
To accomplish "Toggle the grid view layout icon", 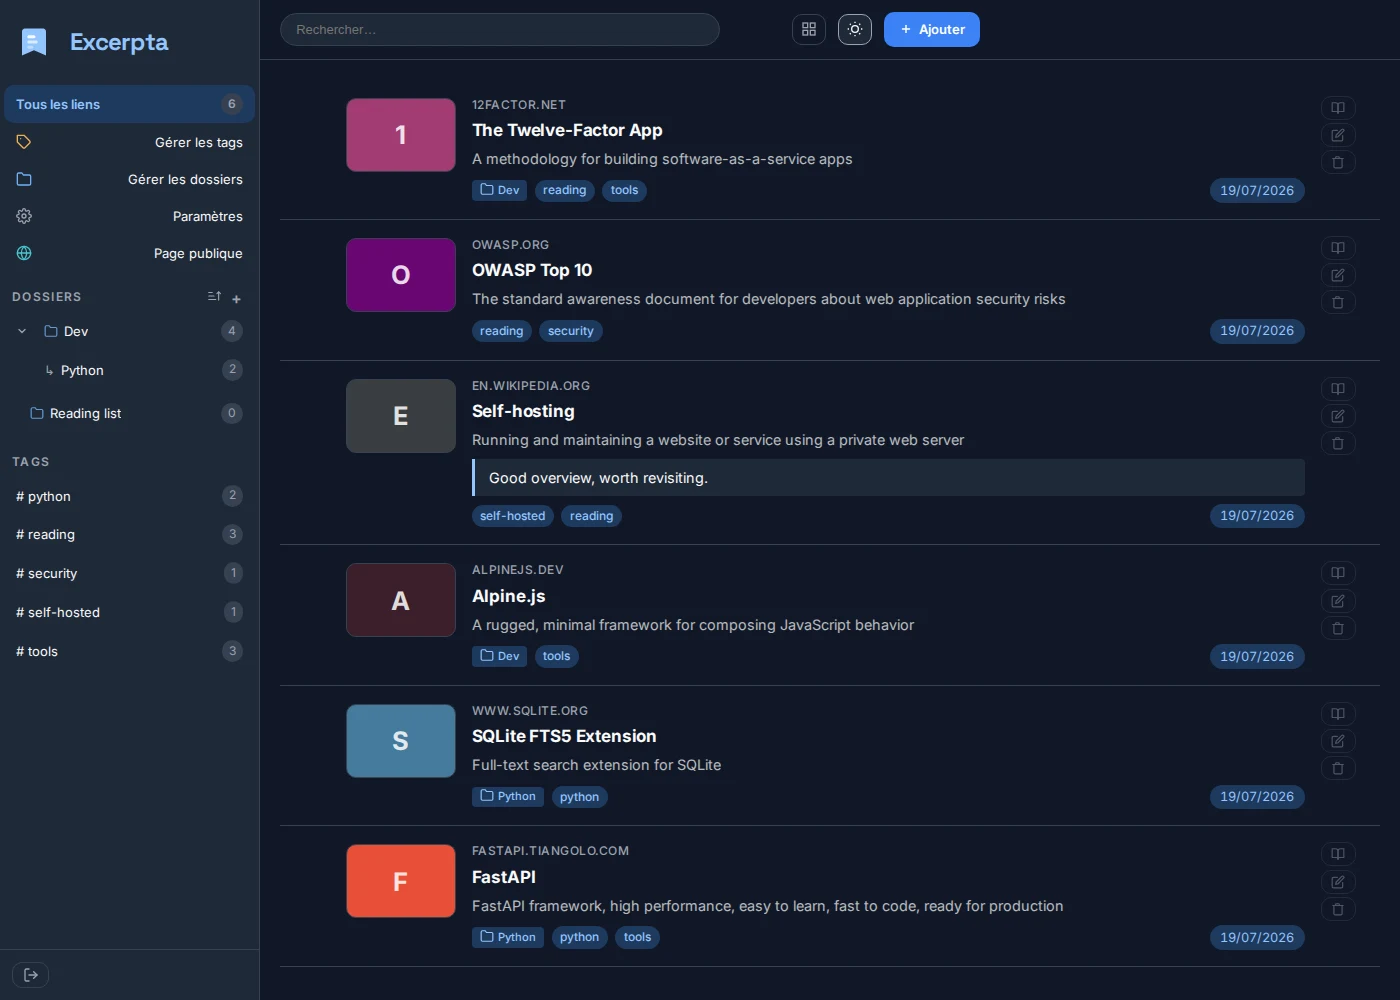I will click(x=809, y=30).
